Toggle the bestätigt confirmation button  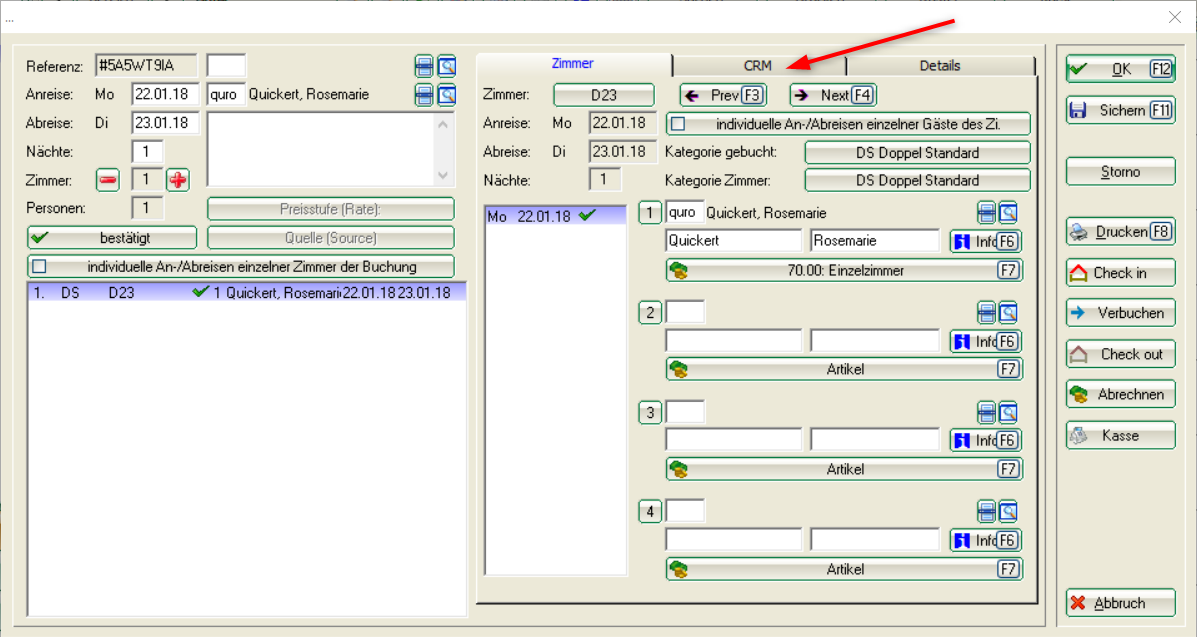pyautogui.click(x=112, y=238)
